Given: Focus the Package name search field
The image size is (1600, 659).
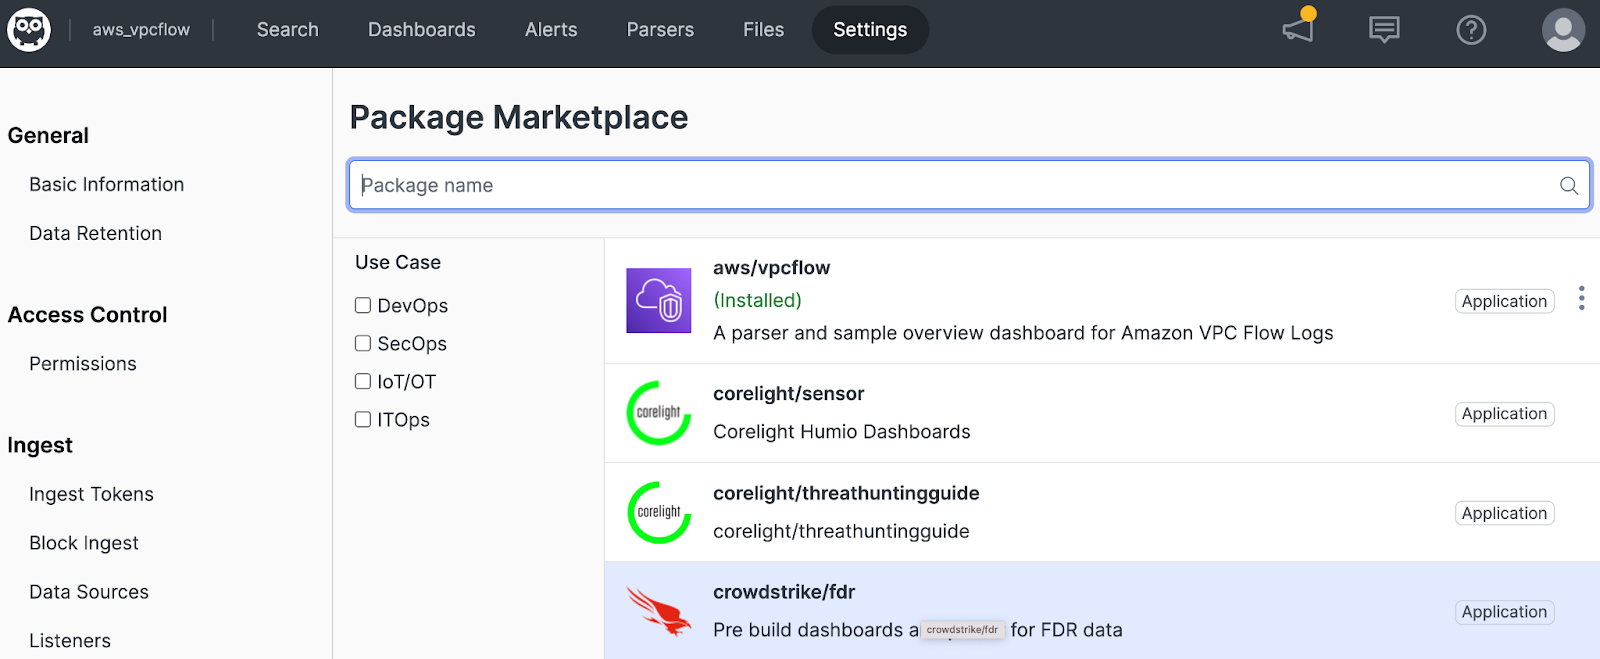Looking at the screenshot, I should [x=969, y=185].
